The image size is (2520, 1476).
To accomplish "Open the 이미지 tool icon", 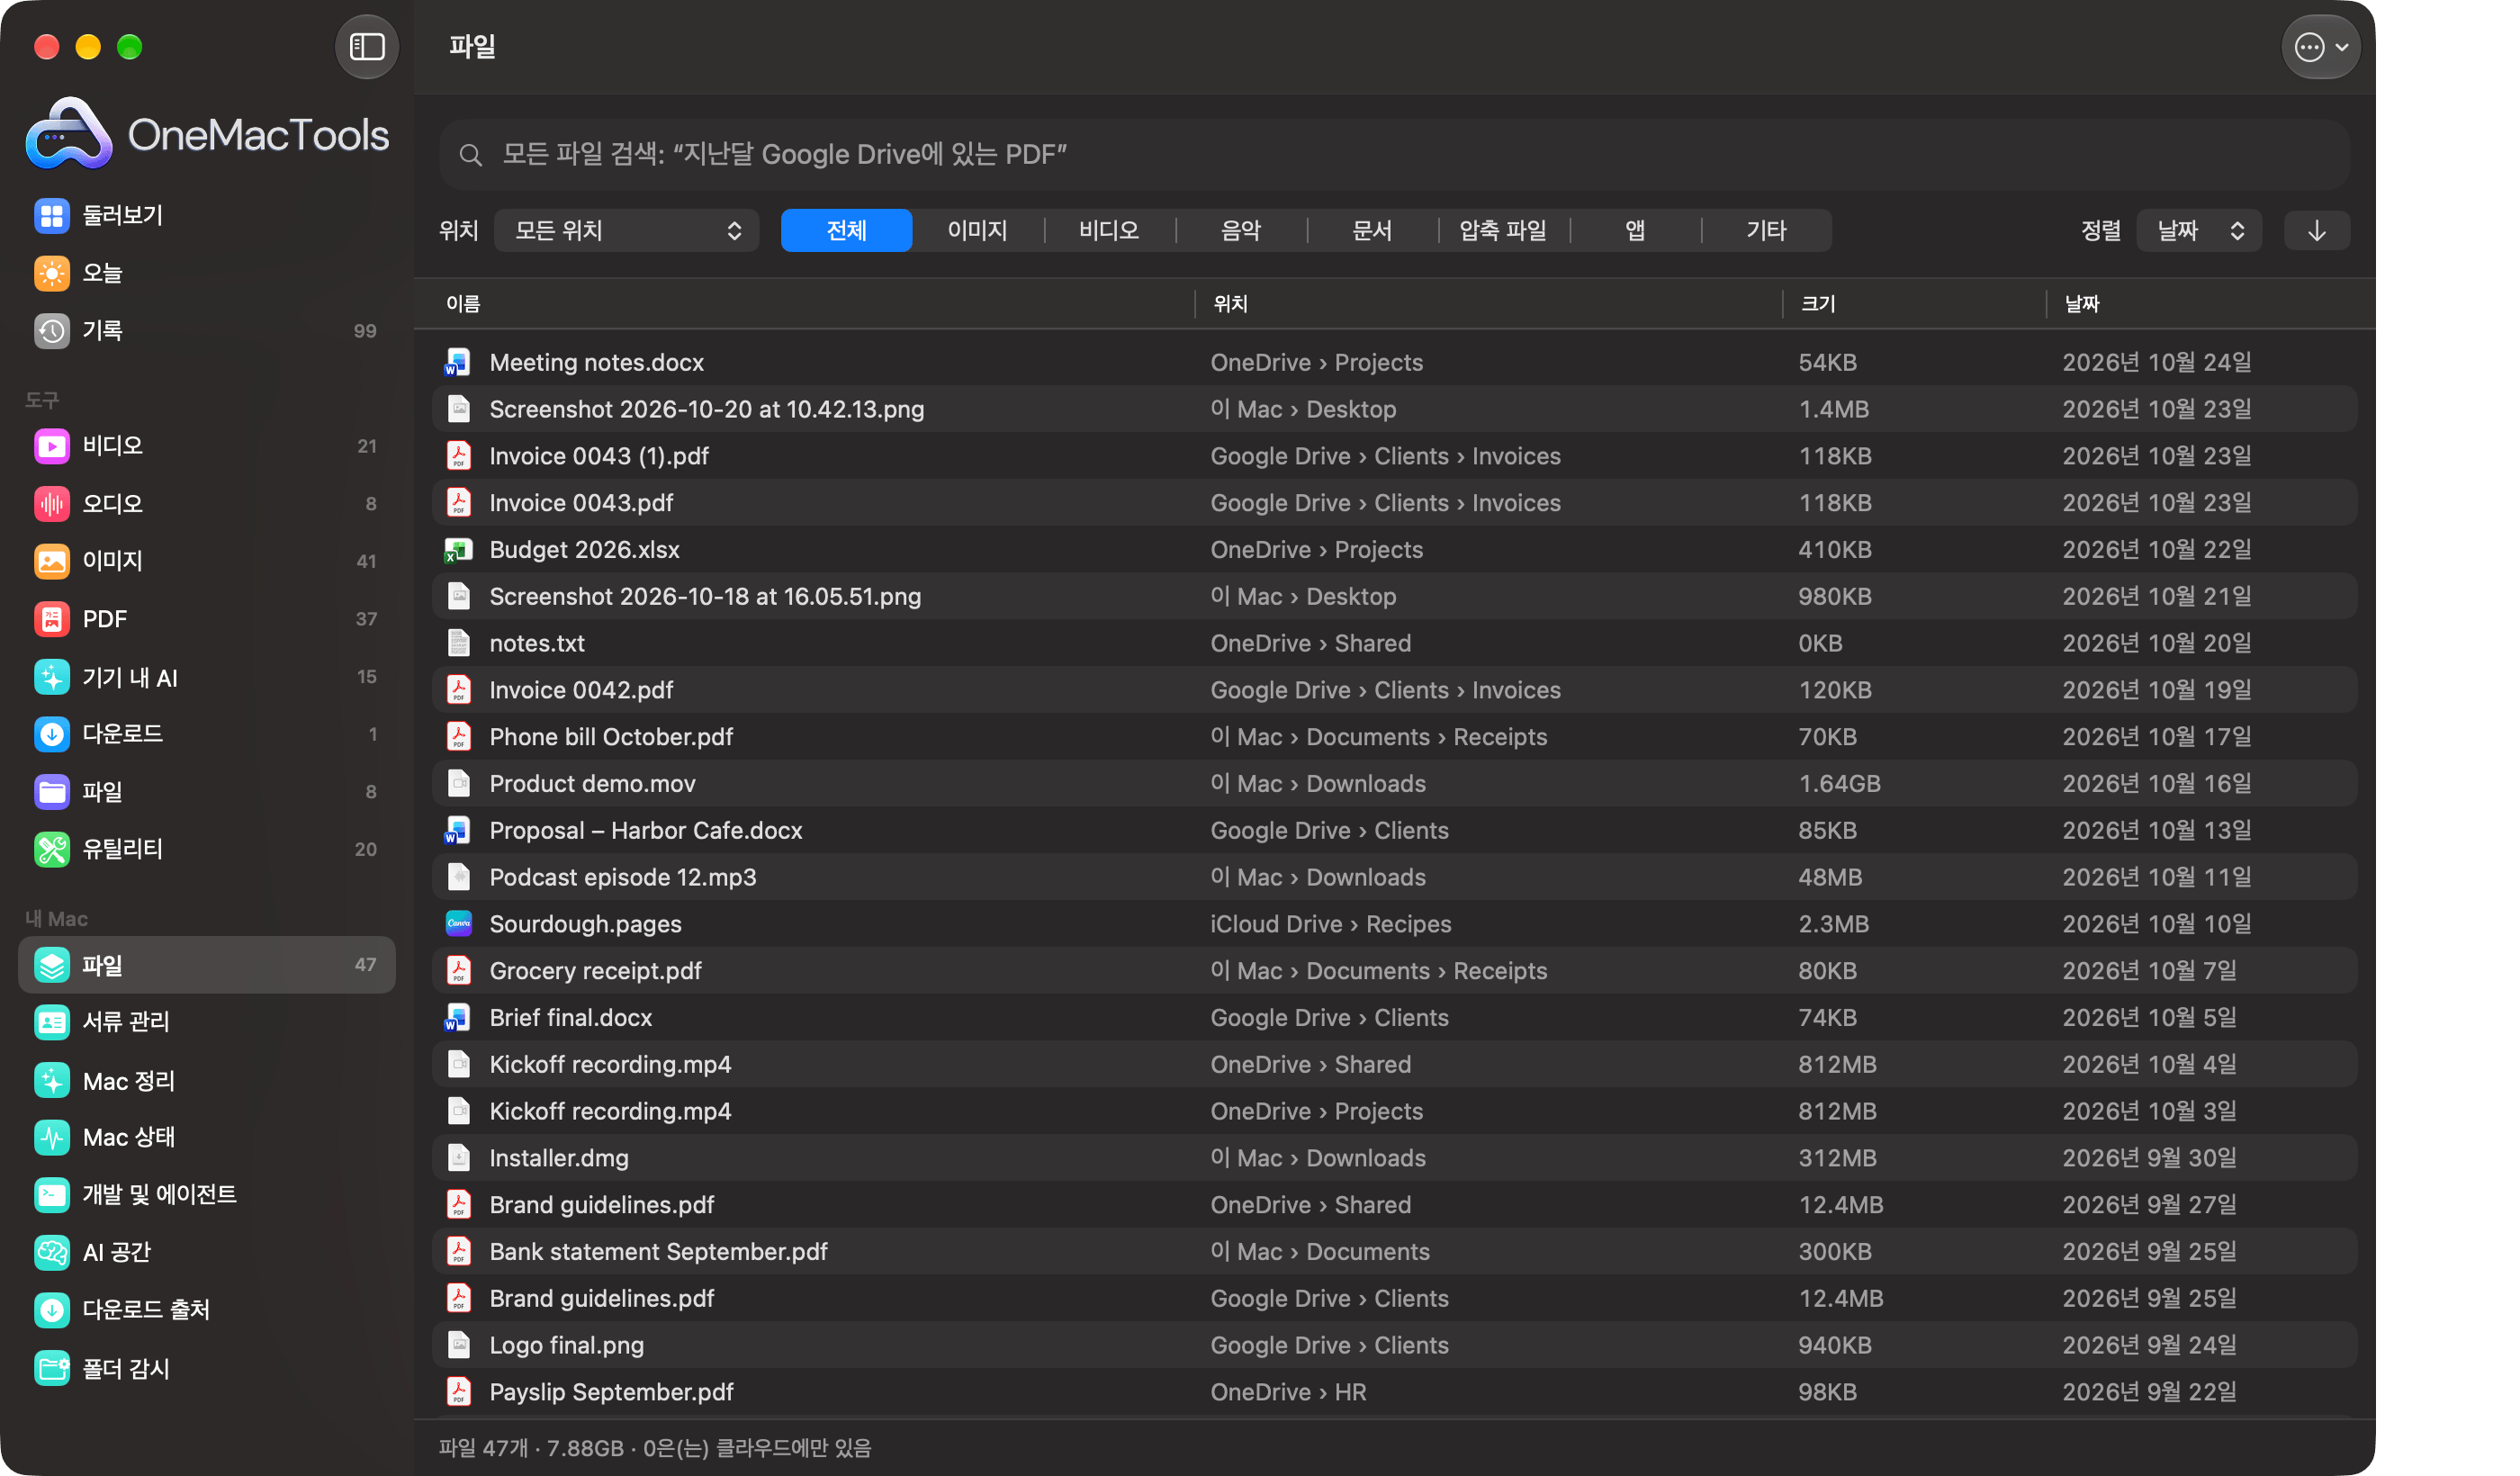I will pyautogui.click(x=52, y=561).
